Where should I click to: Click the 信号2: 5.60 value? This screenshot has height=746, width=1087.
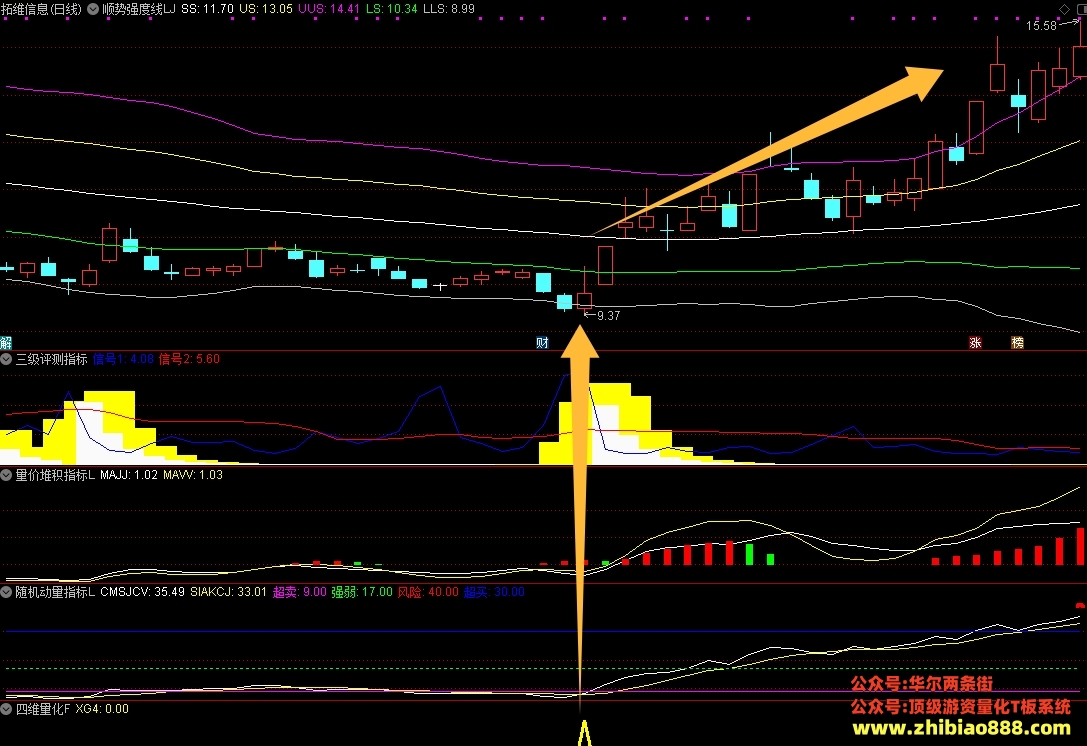coord(189,359)
